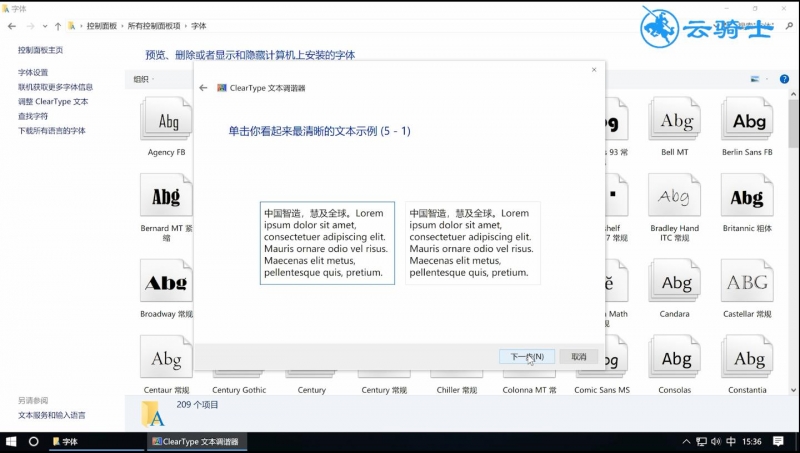Screen dimensions: 800x453
Task: Expand the view options dropdown arrow
Action: pyautogui.click(x=766, y=79)
